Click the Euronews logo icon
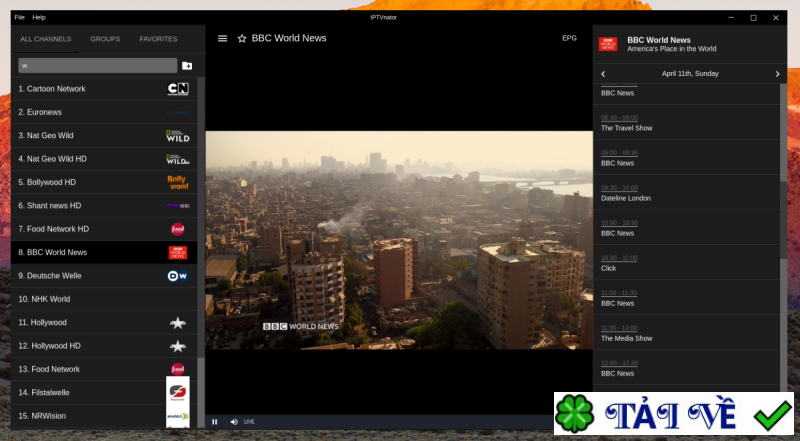The image size is (800, 441). coord(178,112)
